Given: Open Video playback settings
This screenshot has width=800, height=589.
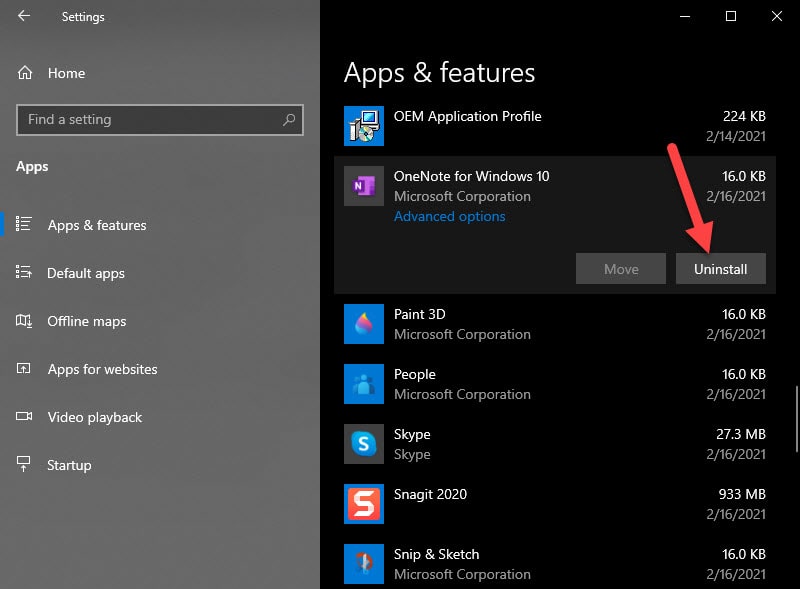Looking at the screenshot, I should (95, 418).
